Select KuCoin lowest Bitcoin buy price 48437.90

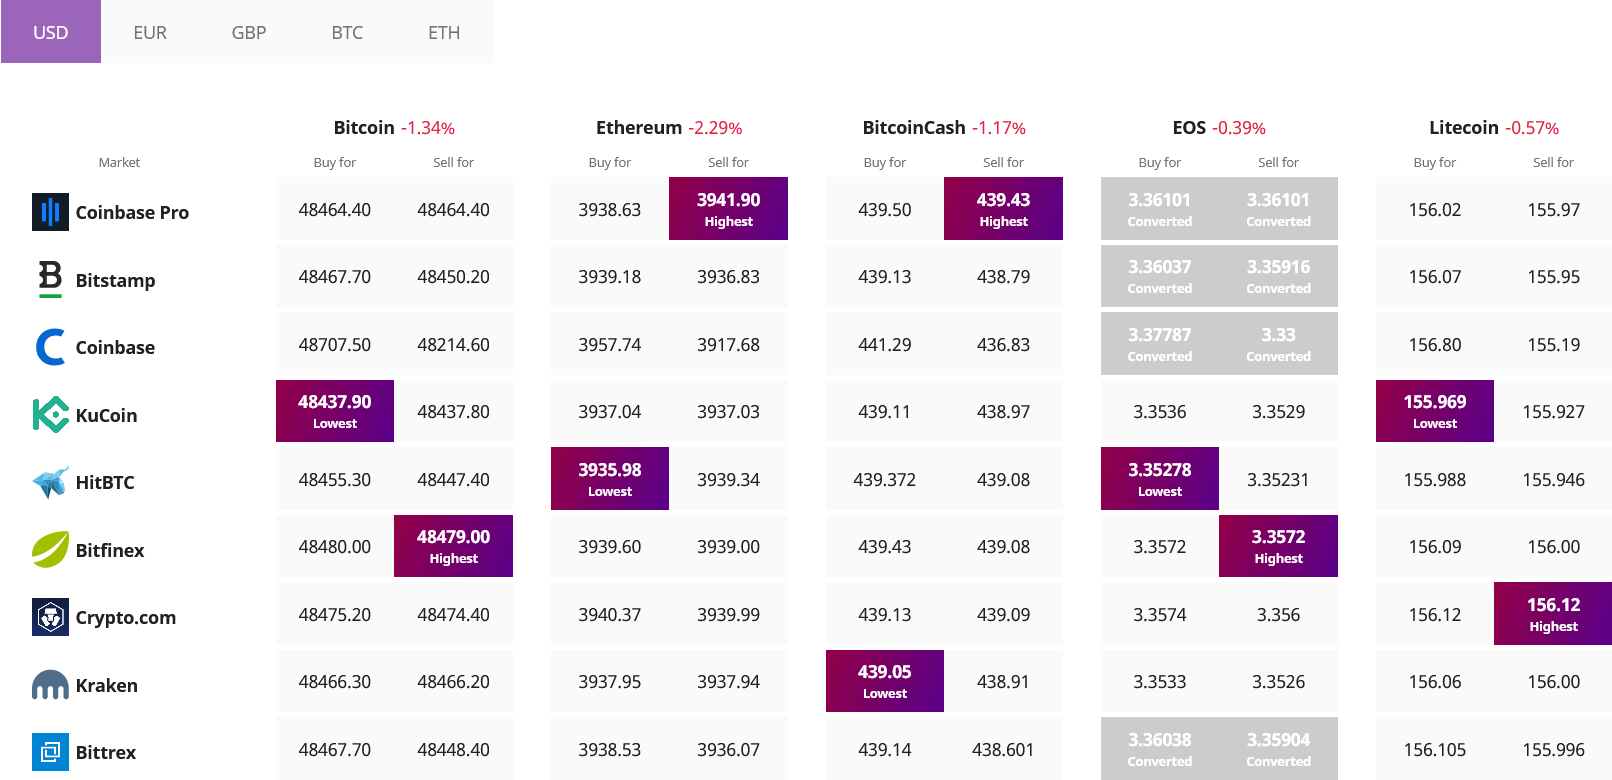tap(335, 411)
